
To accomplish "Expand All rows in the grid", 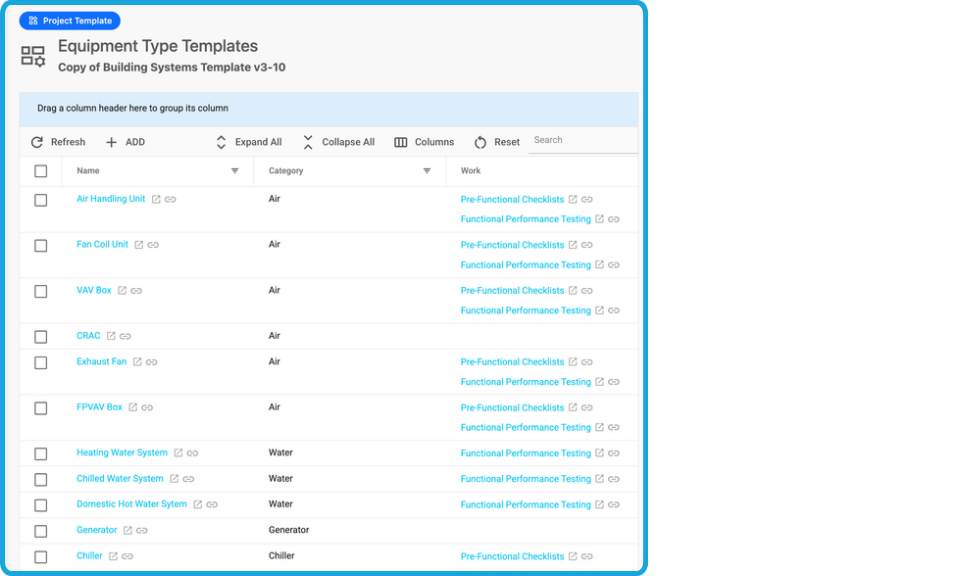I will pos(249,142).
